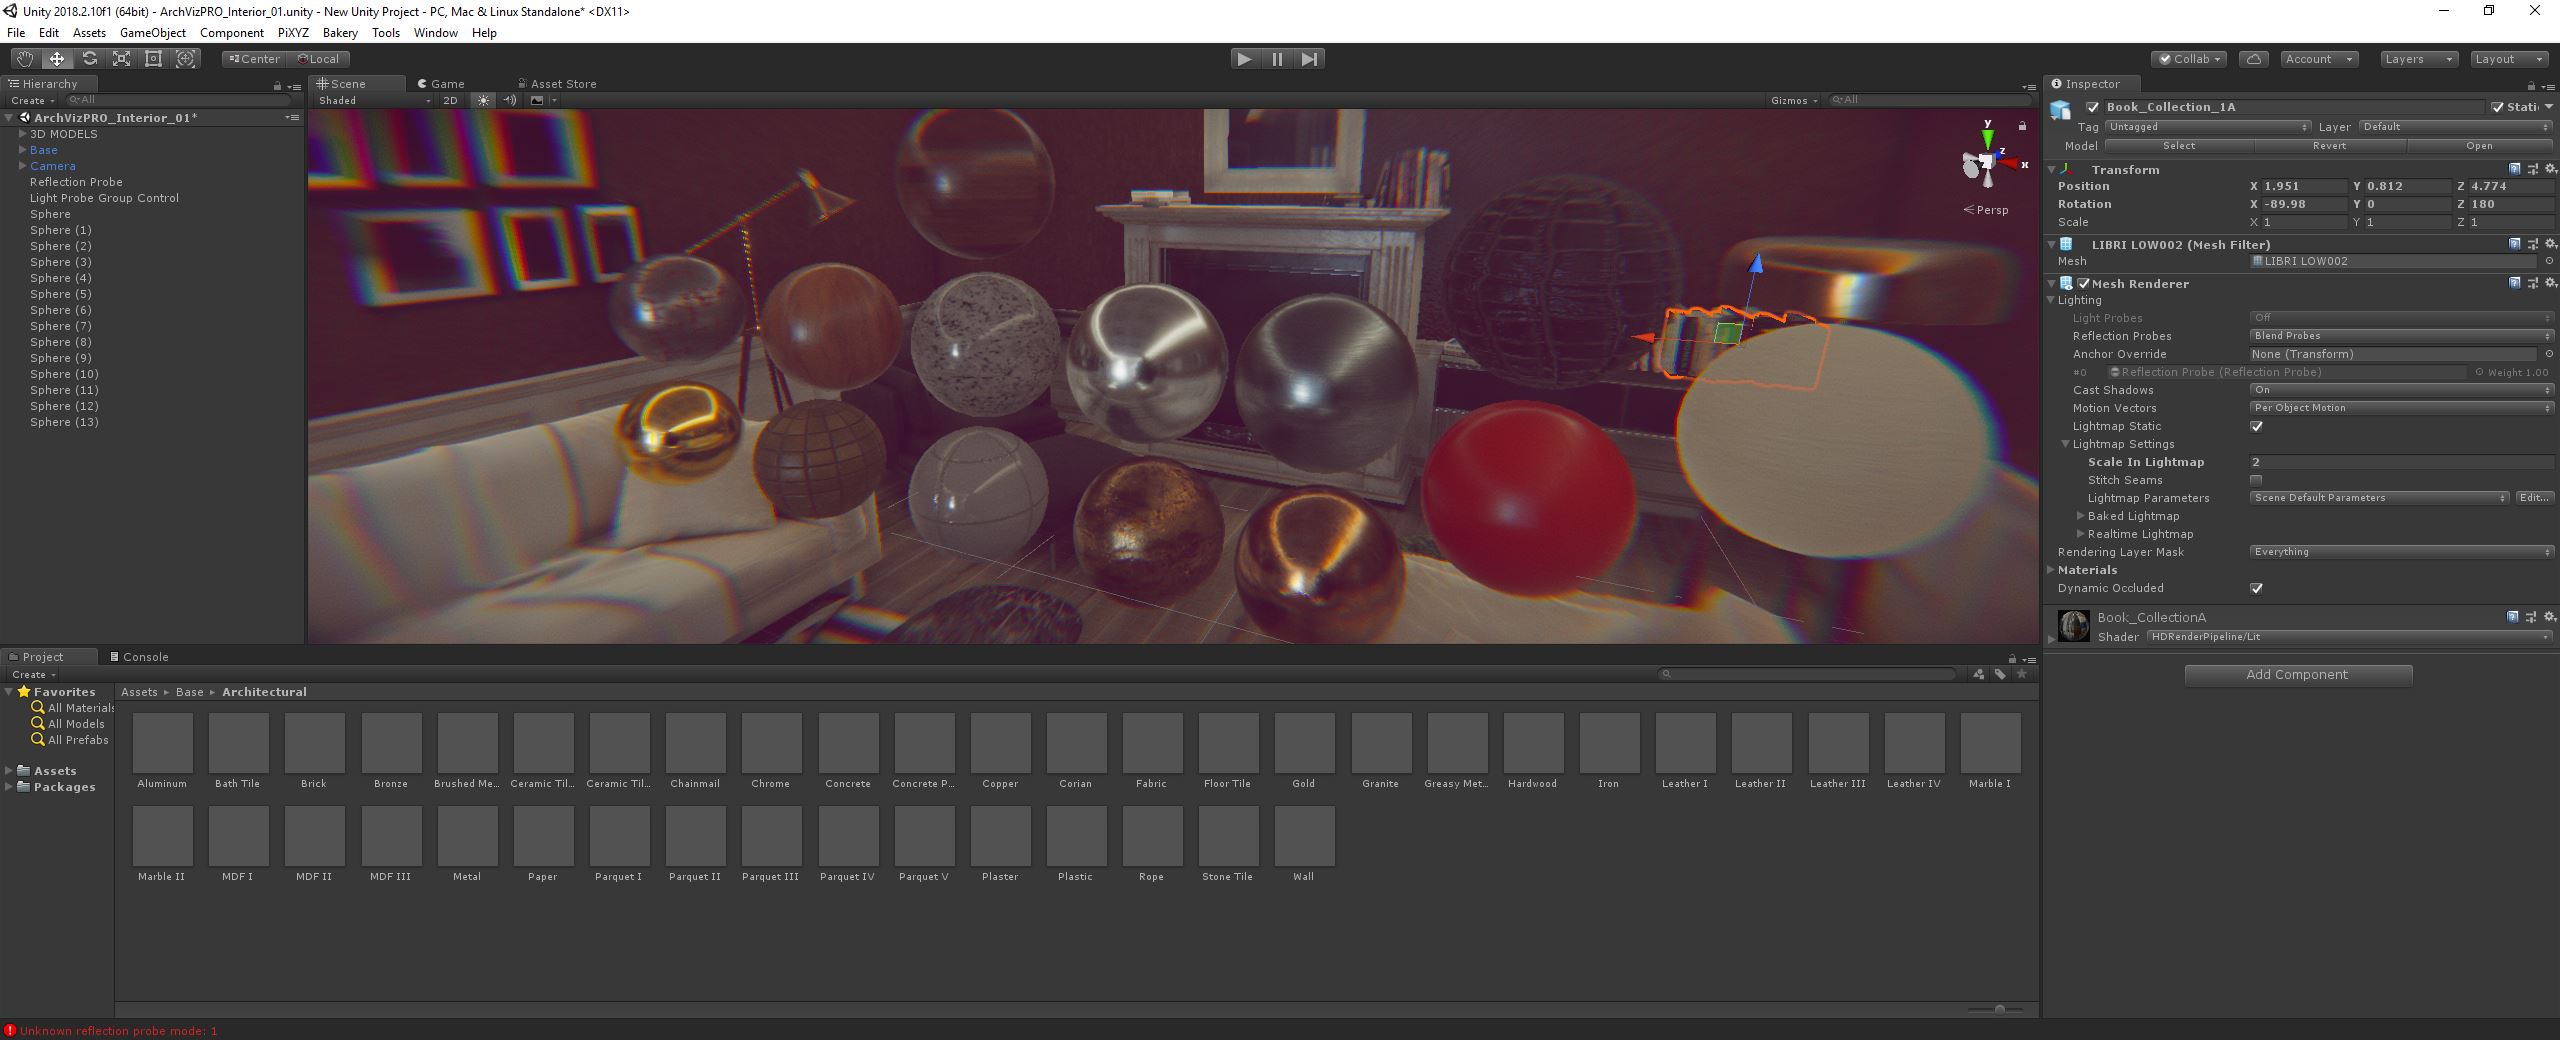
Task: Click the Add Component button
Action: coord(2297,674)
